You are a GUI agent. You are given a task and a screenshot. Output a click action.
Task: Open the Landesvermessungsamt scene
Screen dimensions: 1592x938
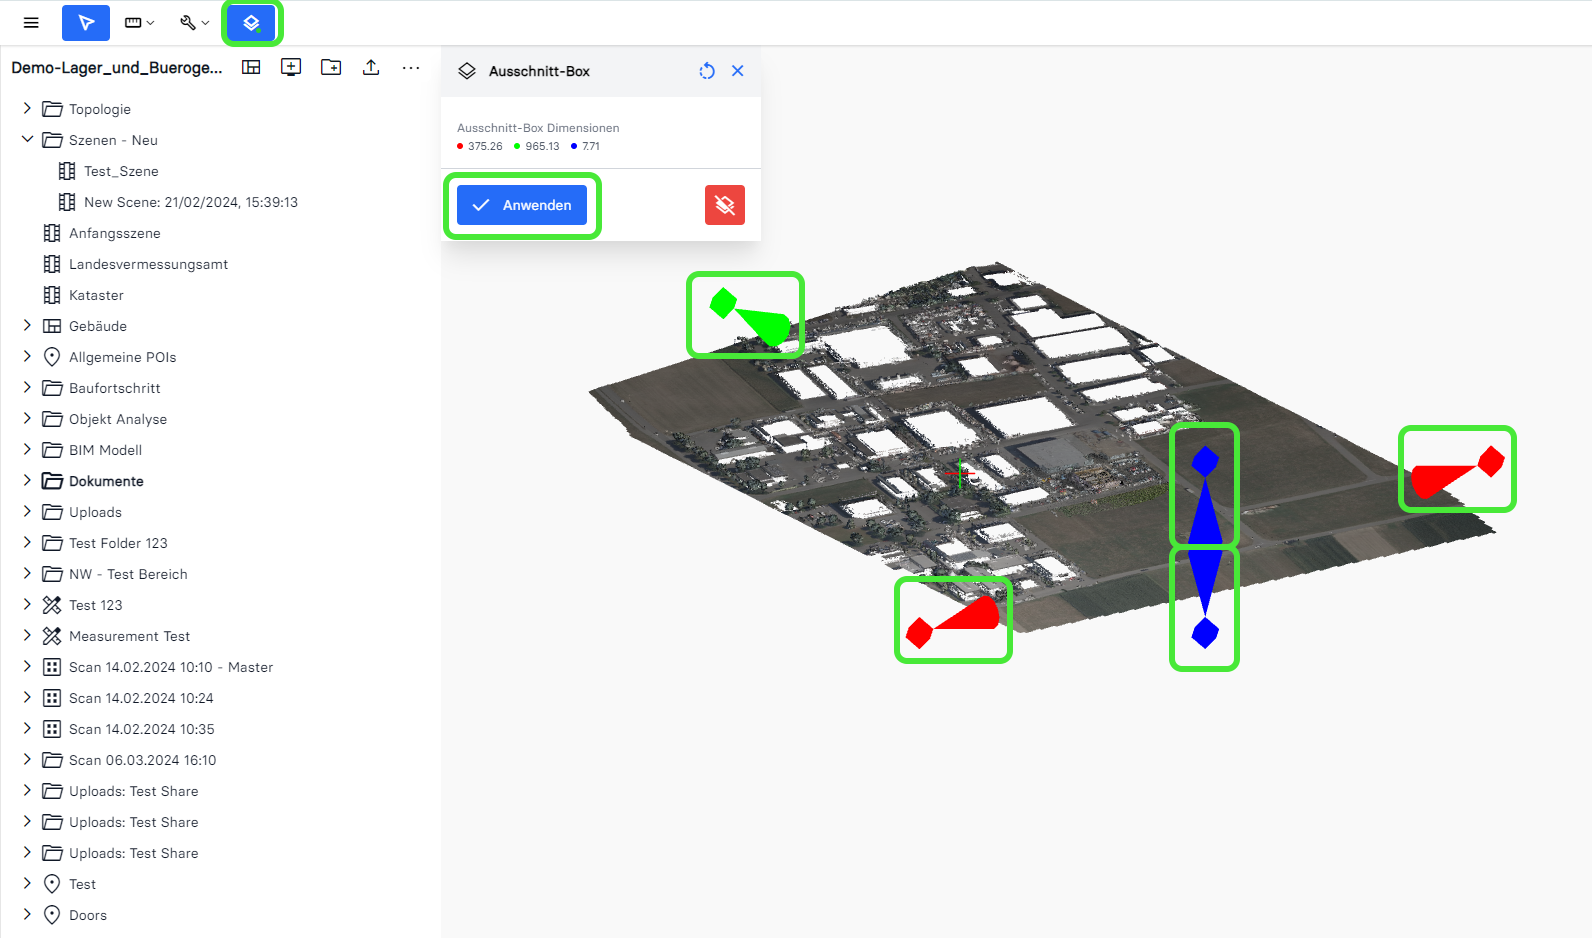148,264
